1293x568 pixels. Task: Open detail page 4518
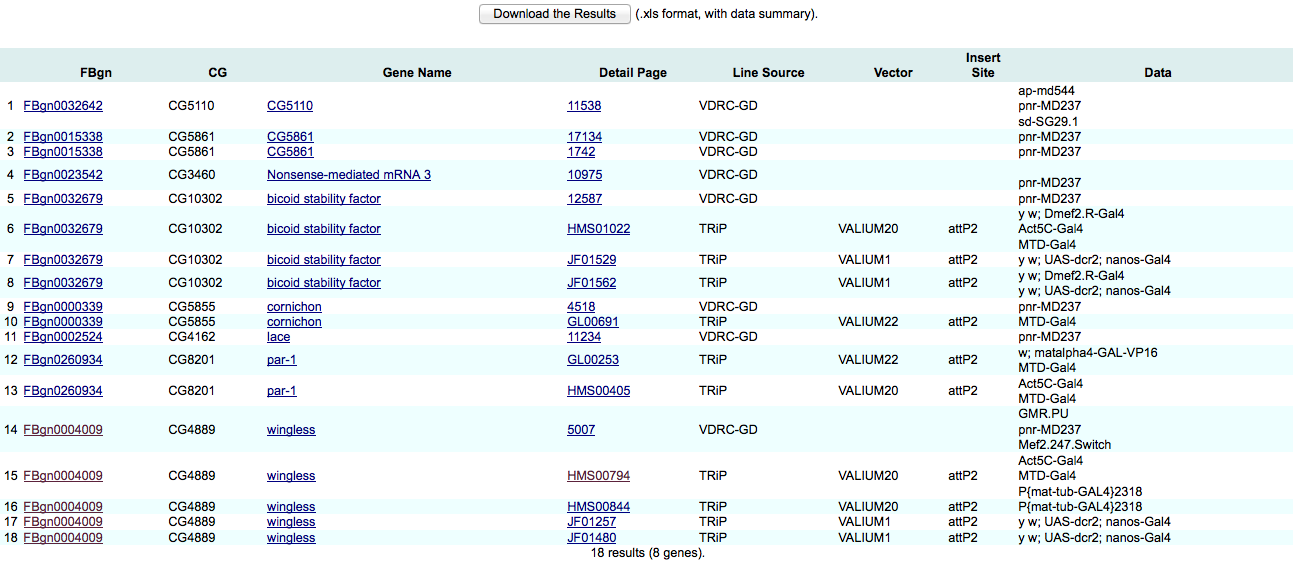tap(581, 307)
